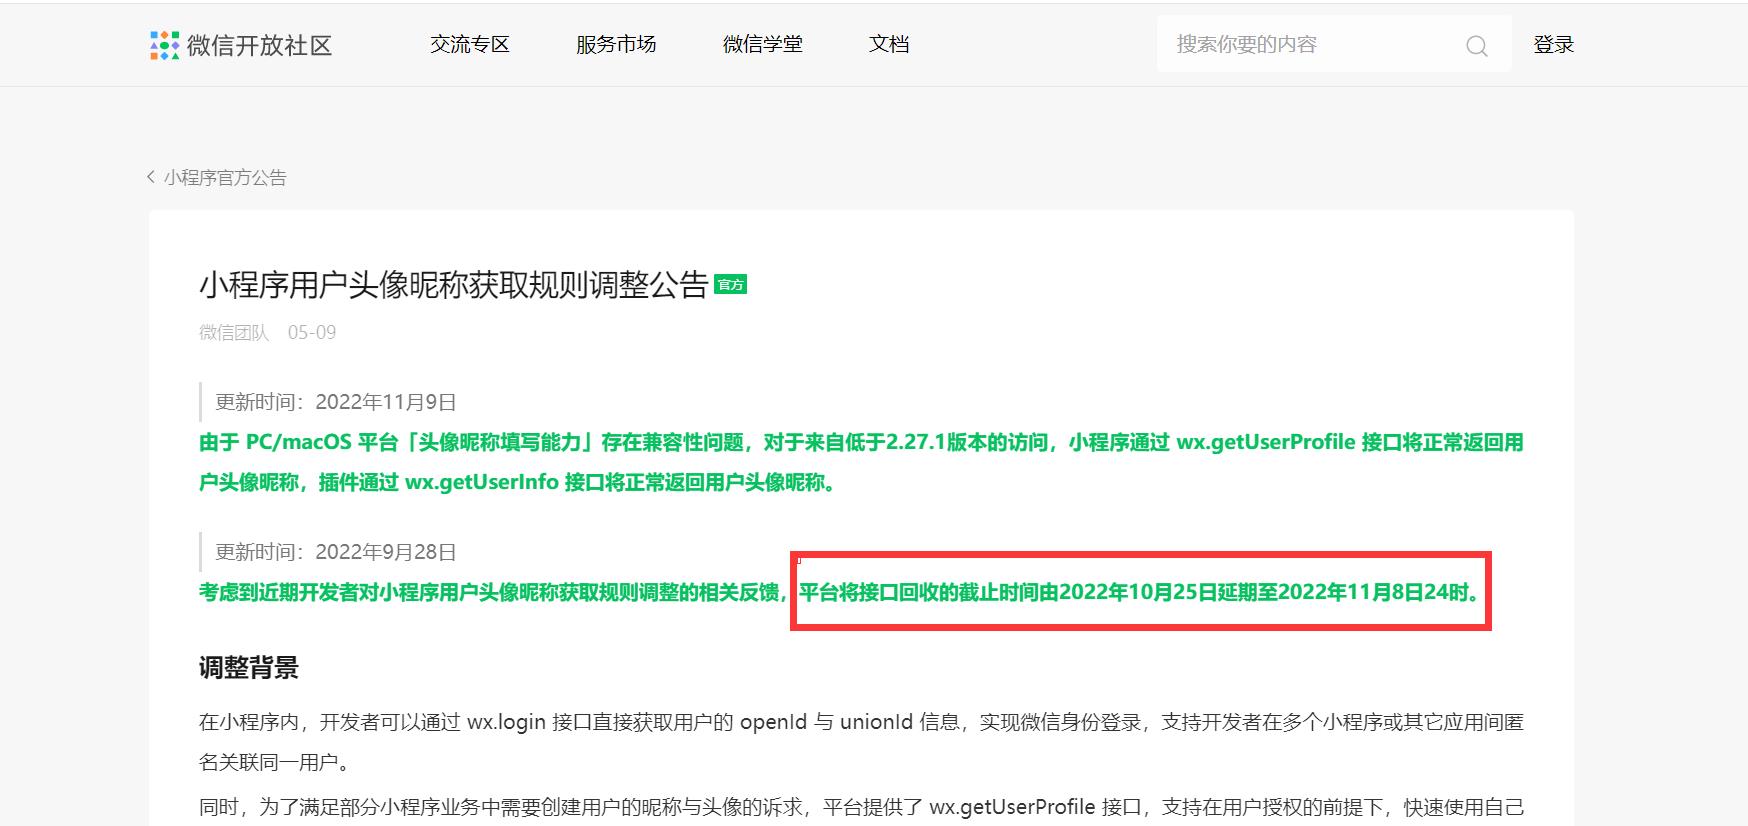Click the post date 05-09
This screenshot has height=826, width=1748.
click(x=312, y=332)
